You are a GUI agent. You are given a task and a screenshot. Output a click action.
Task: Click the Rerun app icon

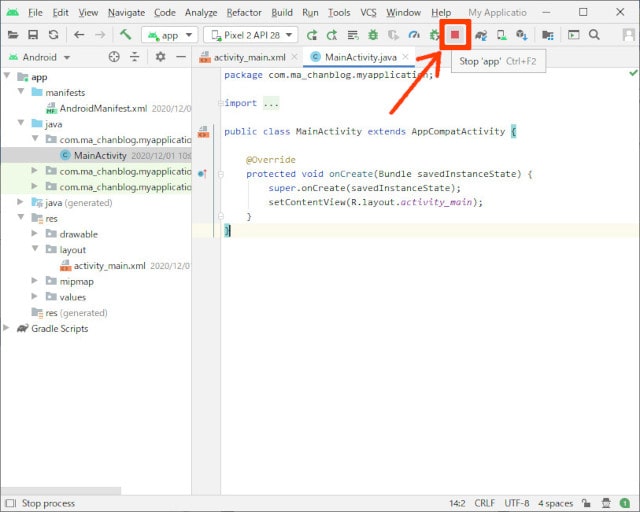(x=312, y=36)
